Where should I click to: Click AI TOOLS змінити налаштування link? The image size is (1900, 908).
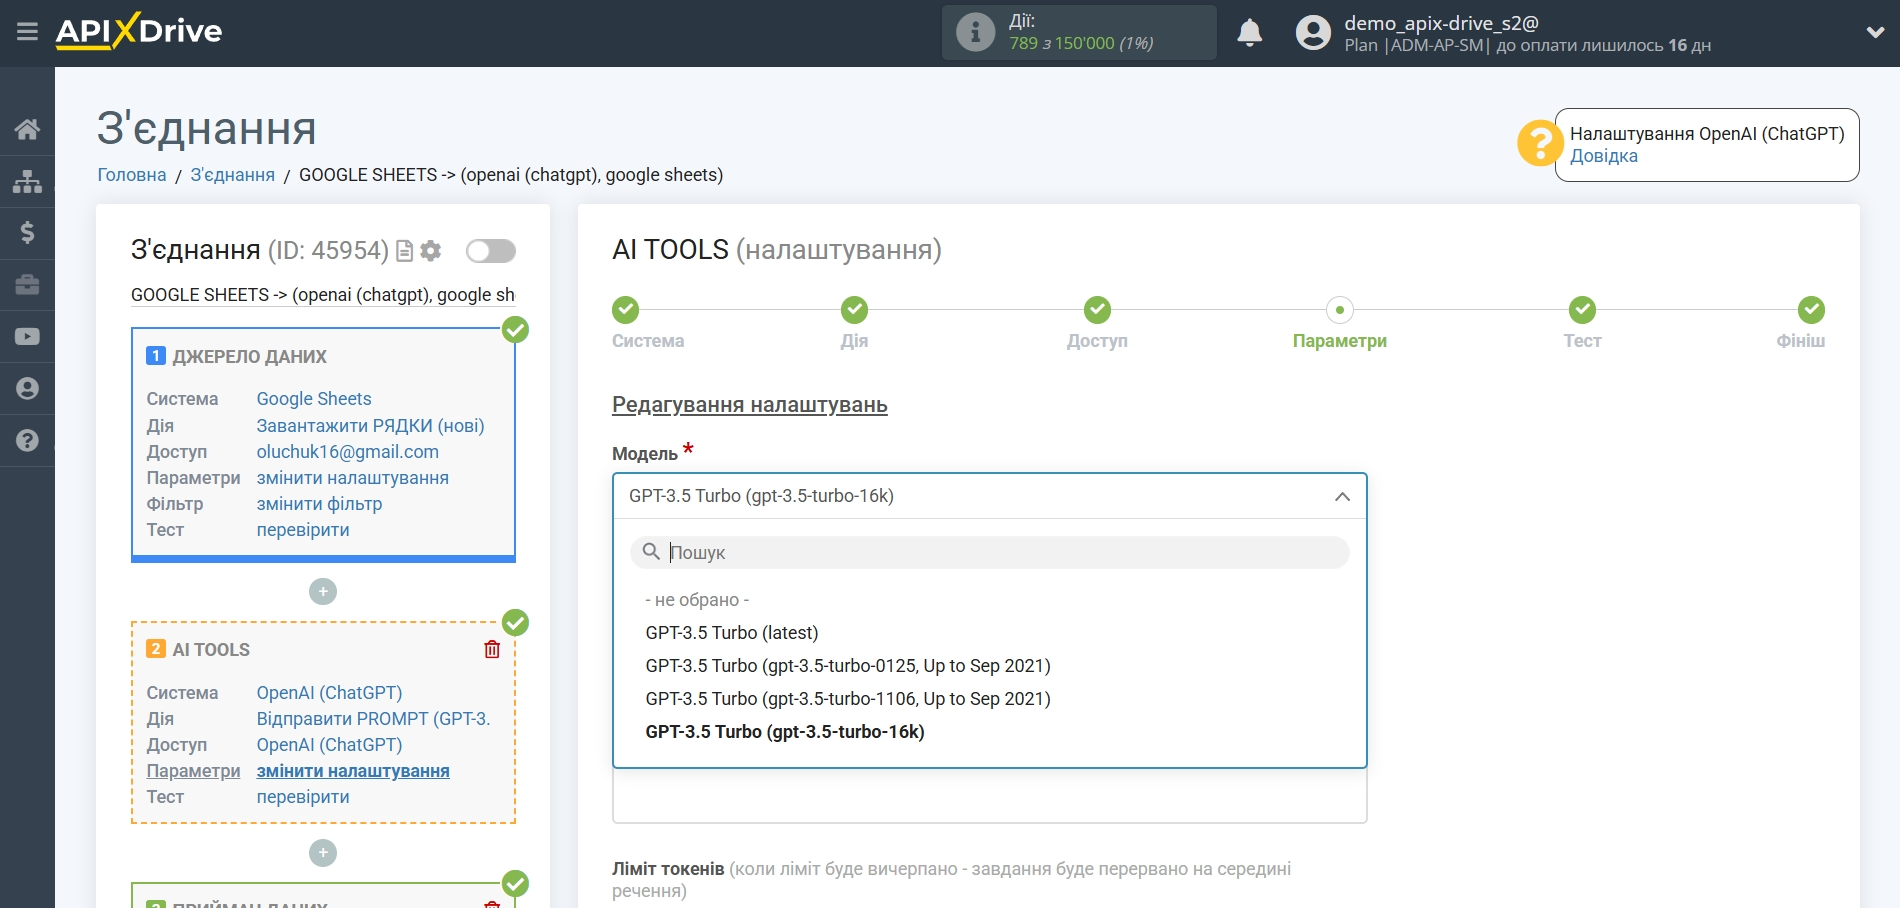click(x=353, y=771)
